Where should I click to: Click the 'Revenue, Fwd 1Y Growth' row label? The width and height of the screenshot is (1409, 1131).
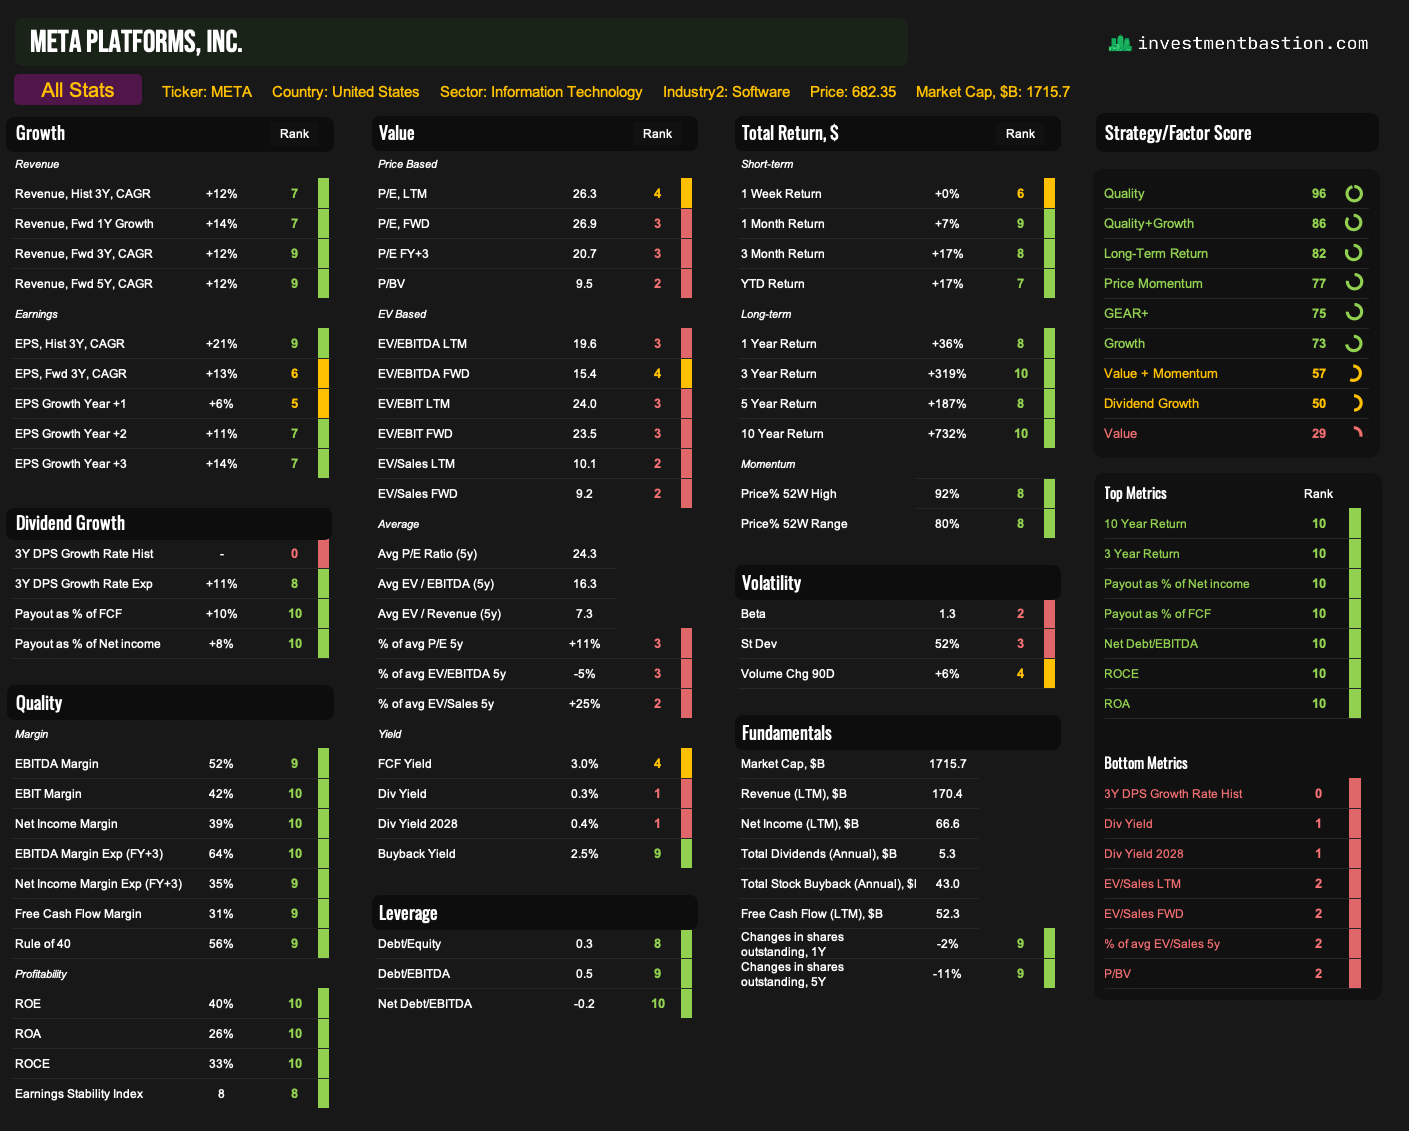84,223
